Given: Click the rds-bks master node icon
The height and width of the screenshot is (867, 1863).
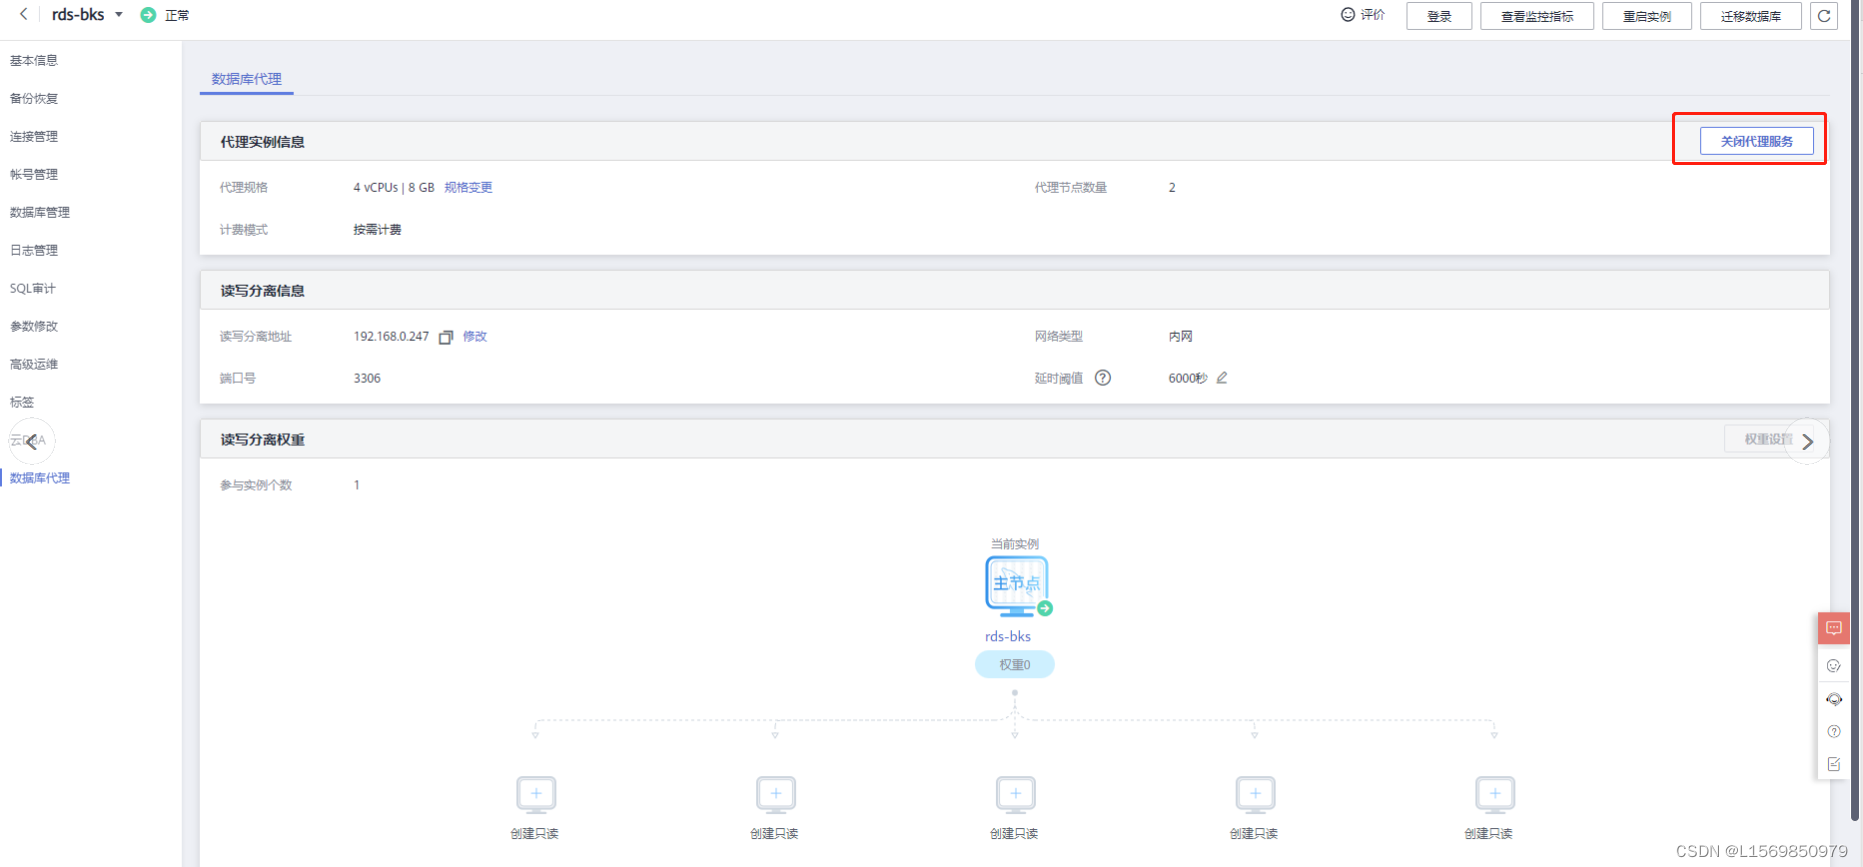Looking at the screenshot, I should (x=1016, y=585).
